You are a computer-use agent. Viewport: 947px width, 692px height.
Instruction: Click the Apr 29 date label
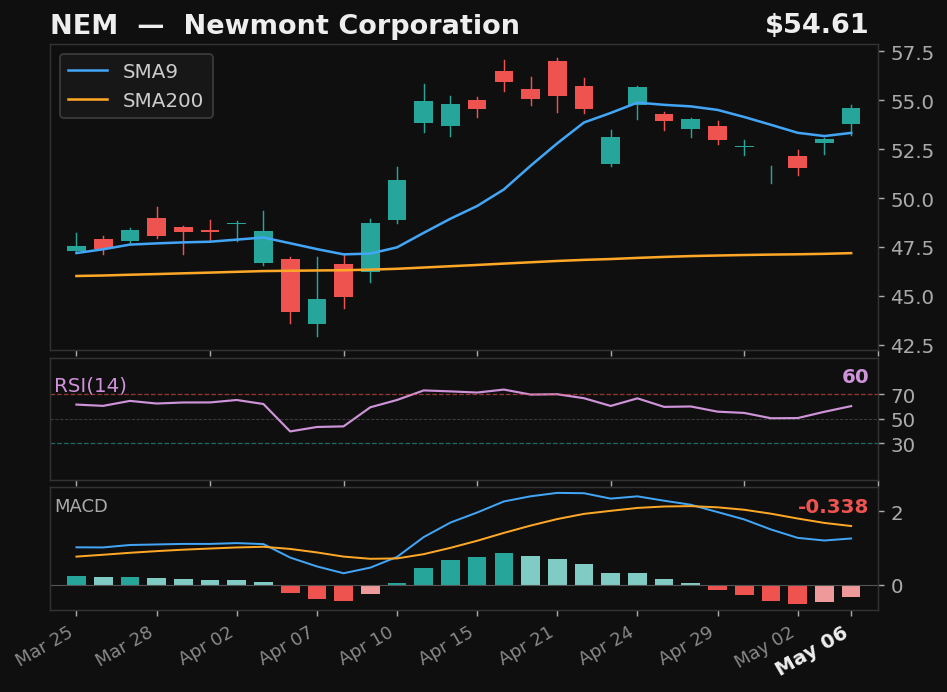687,645
